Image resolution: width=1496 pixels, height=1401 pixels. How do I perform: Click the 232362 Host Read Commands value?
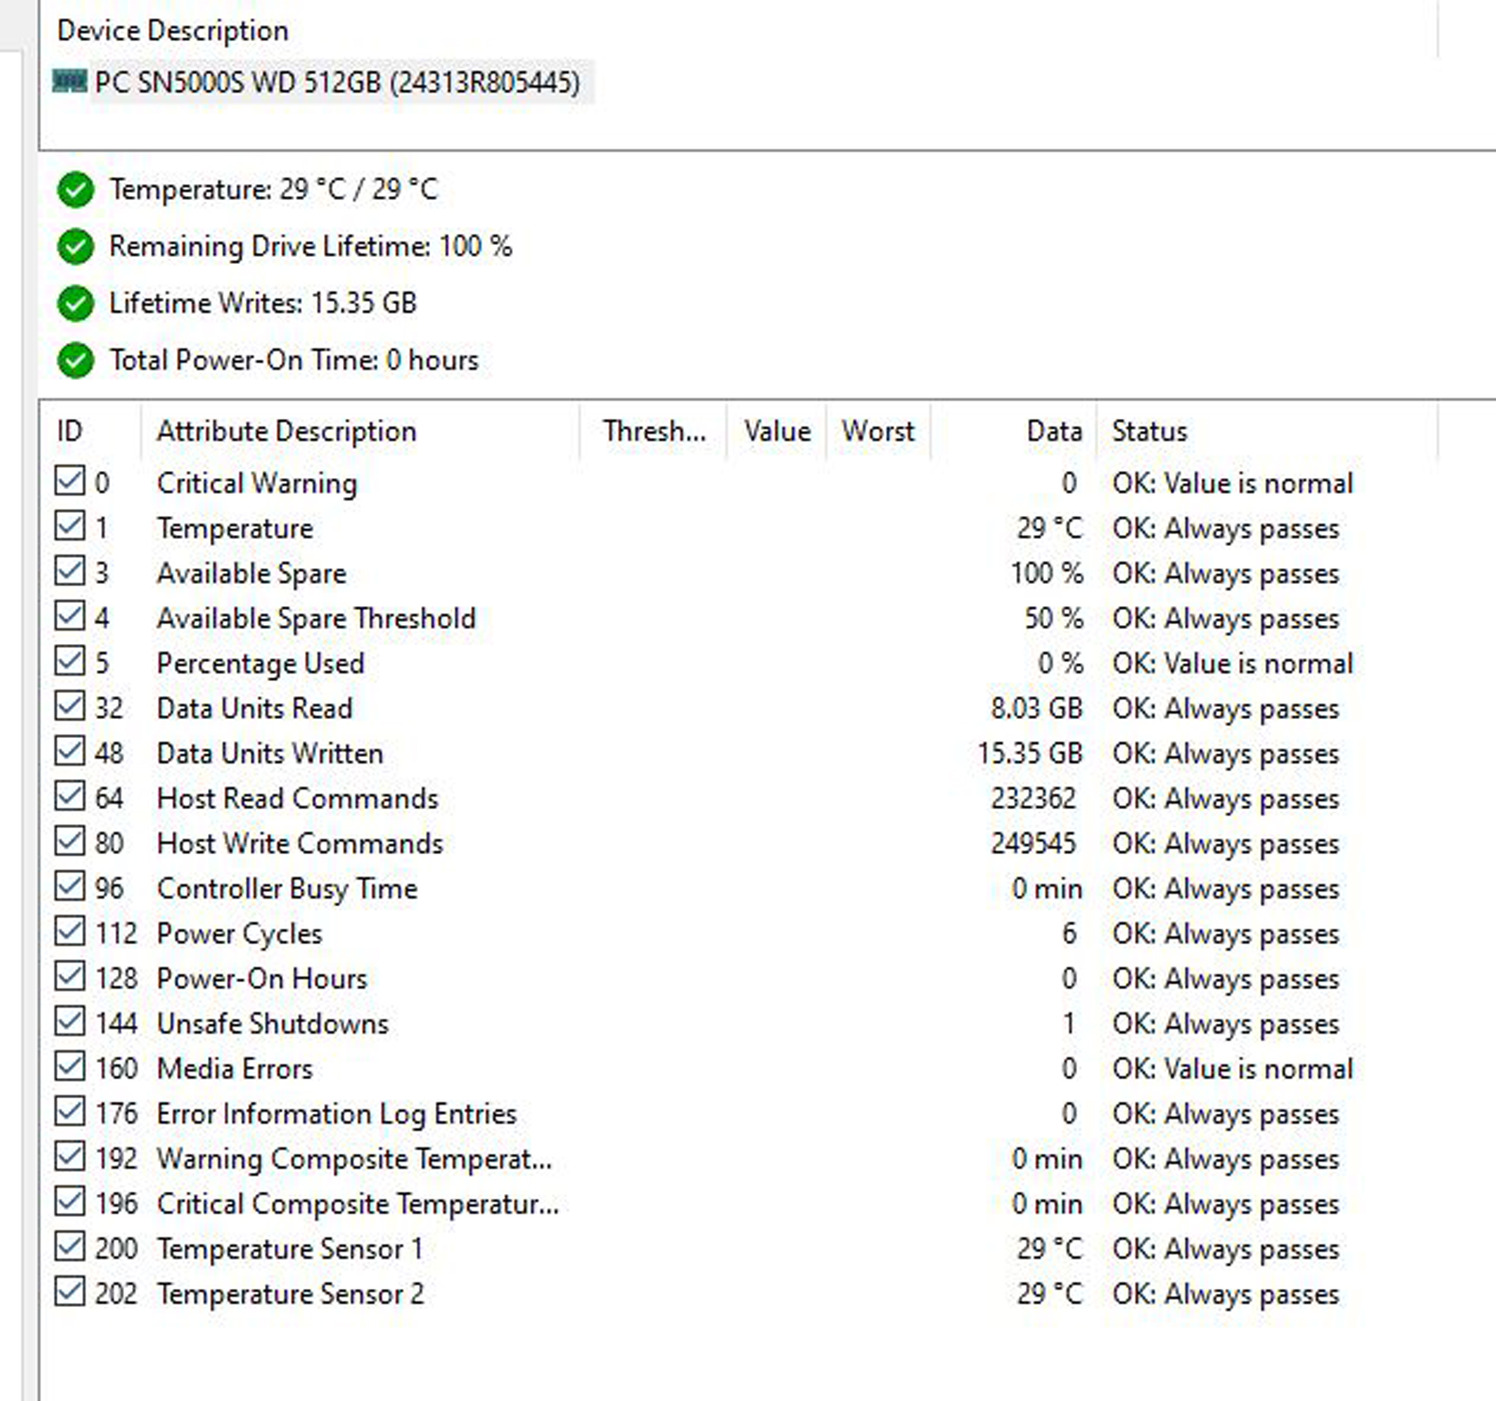[x=1033, y=798]
